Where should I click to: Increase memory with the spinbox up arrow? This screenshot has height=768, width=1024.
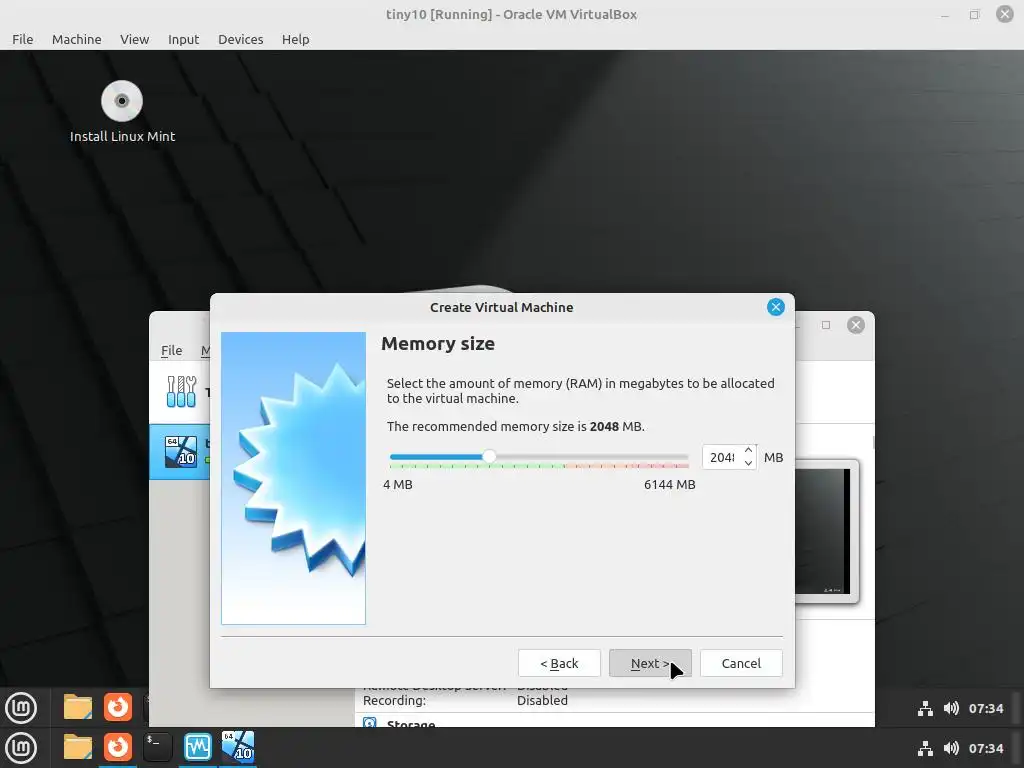click(x=748, y=451)
